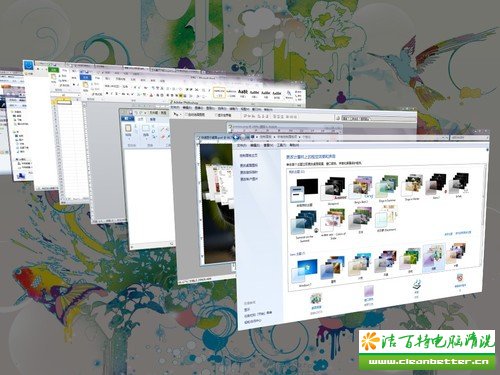Open the File menu in Photoshop window
Viewport: 500px width, 375px height.
175,107
